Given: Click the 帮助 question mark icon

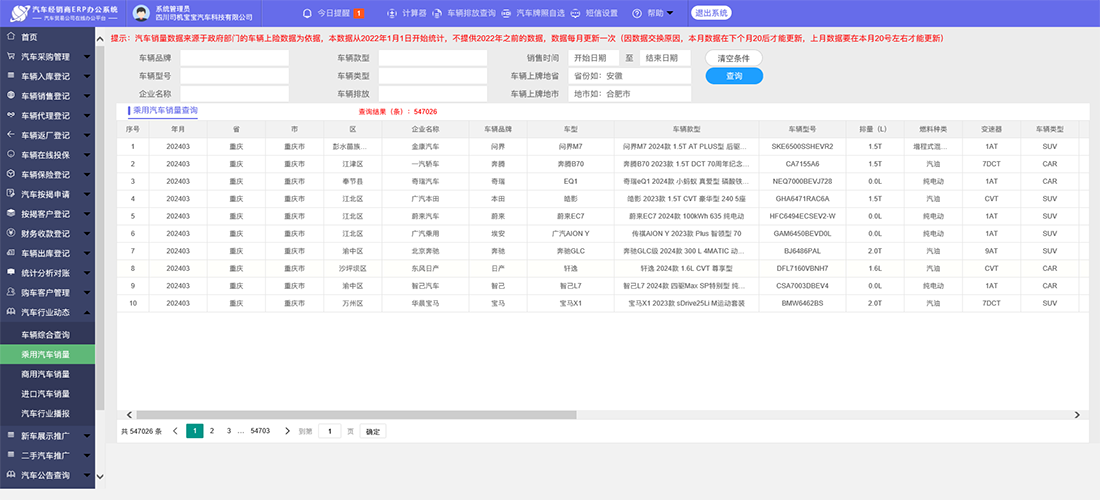Looking at the screenshot, I should [x=637, y=13].
